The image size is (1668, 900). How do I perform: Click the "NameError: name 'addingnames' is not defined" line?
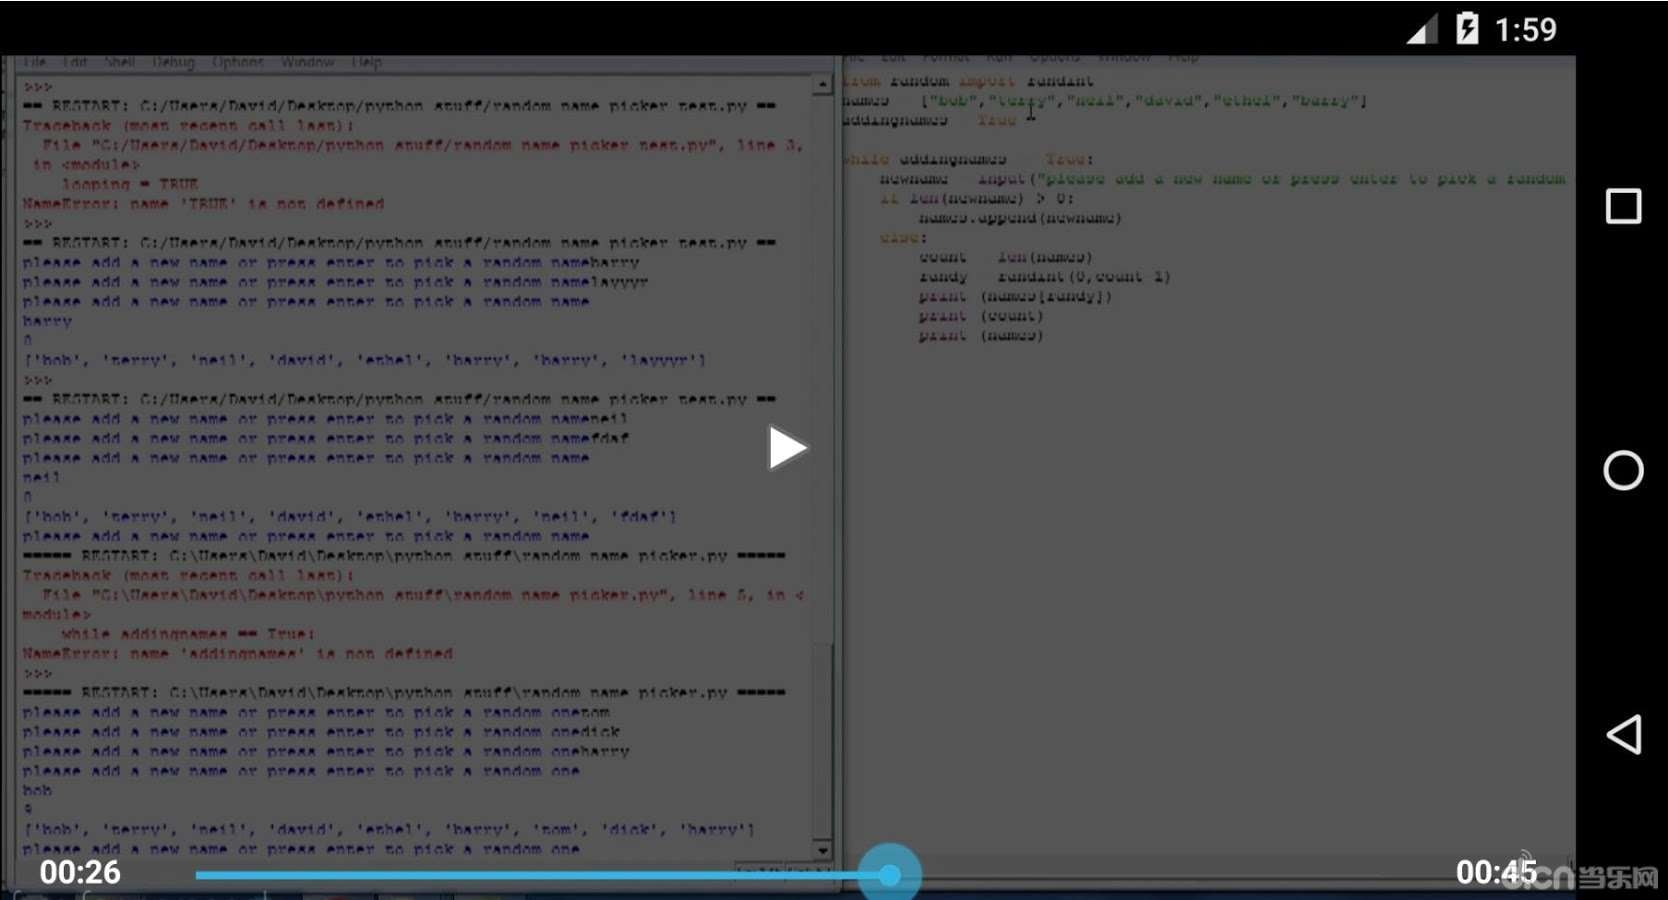(237, 654)
